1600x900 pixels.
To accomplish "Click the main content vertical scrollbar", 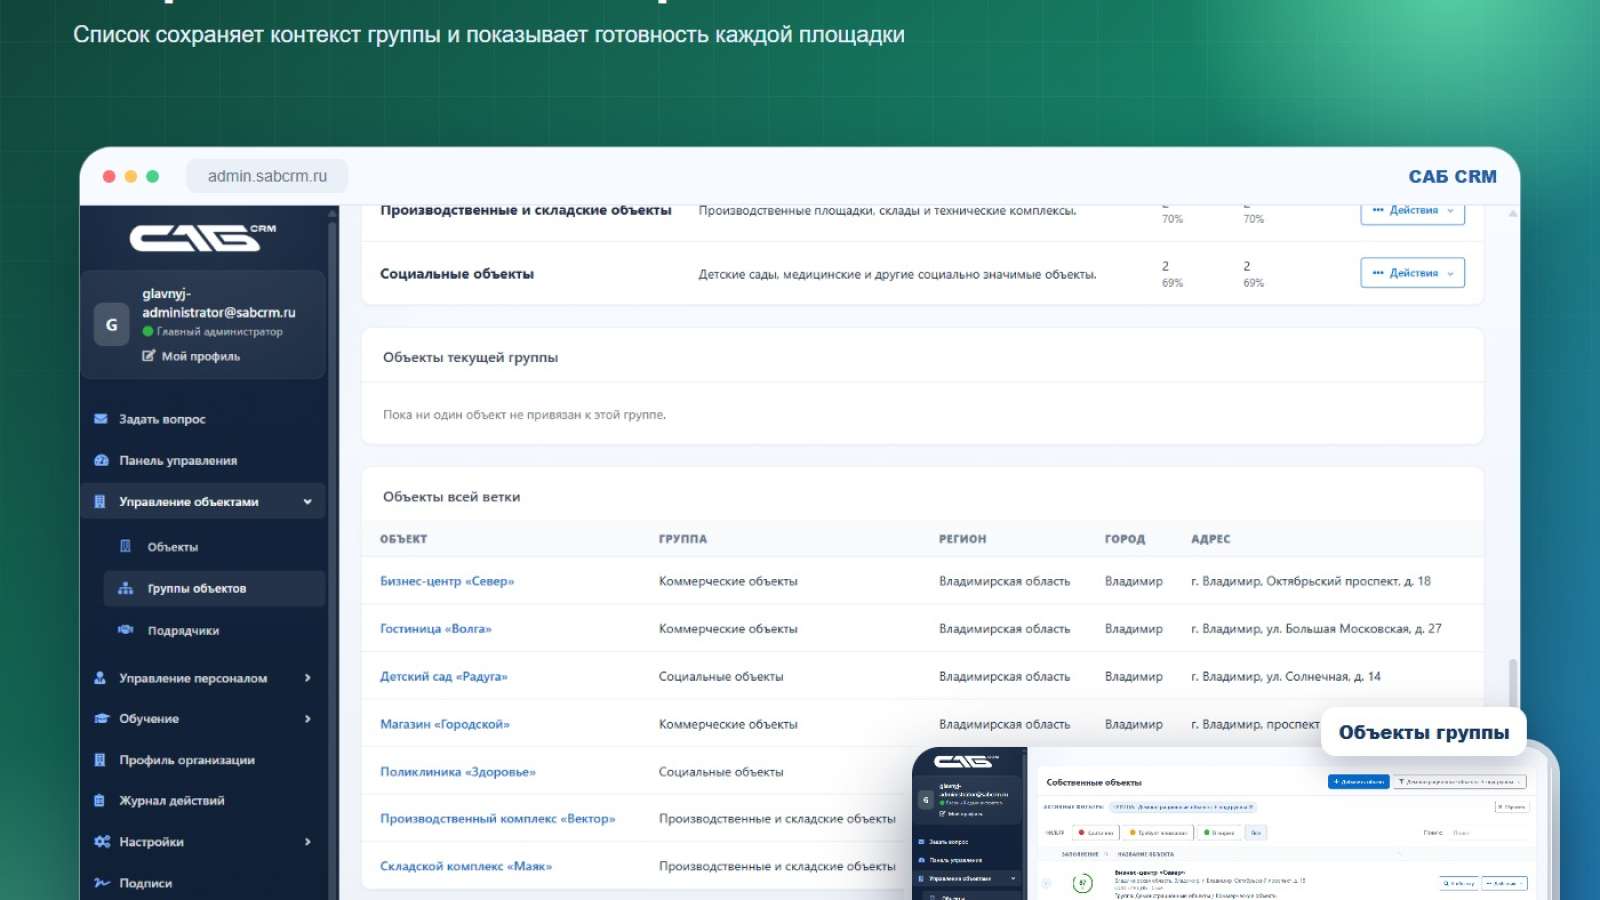I will click(x=1513, y=685).
